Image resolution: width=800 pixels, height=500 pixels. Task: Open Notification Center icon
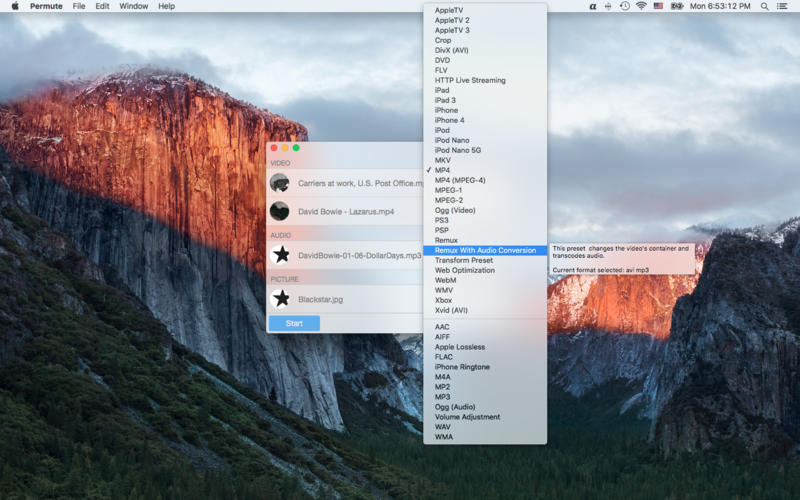pyautogui.click(x=787, y=6)
